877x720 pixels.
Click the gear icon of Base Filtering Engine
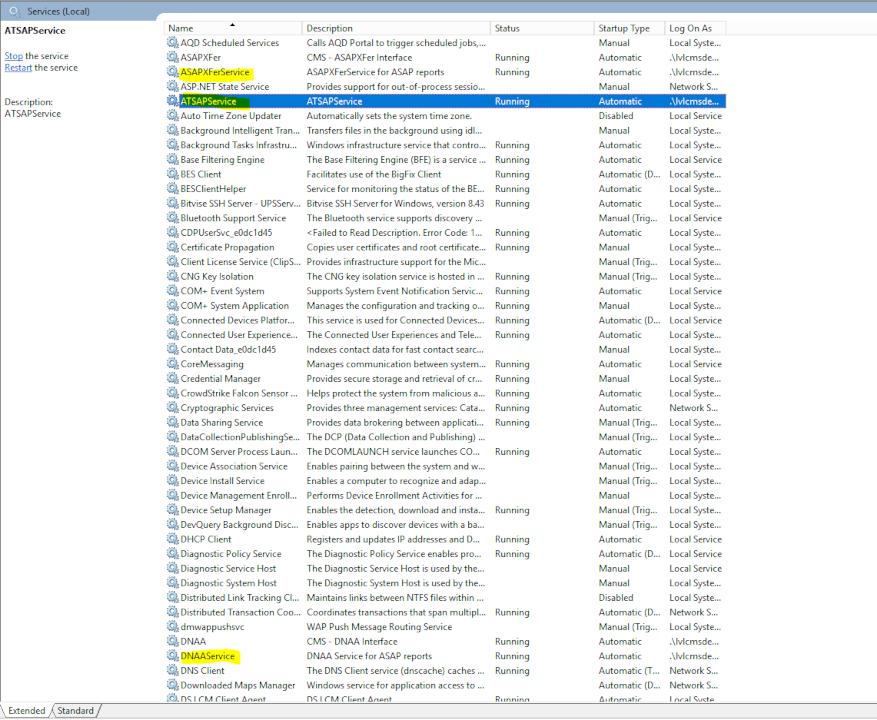[x=172, y=159]
